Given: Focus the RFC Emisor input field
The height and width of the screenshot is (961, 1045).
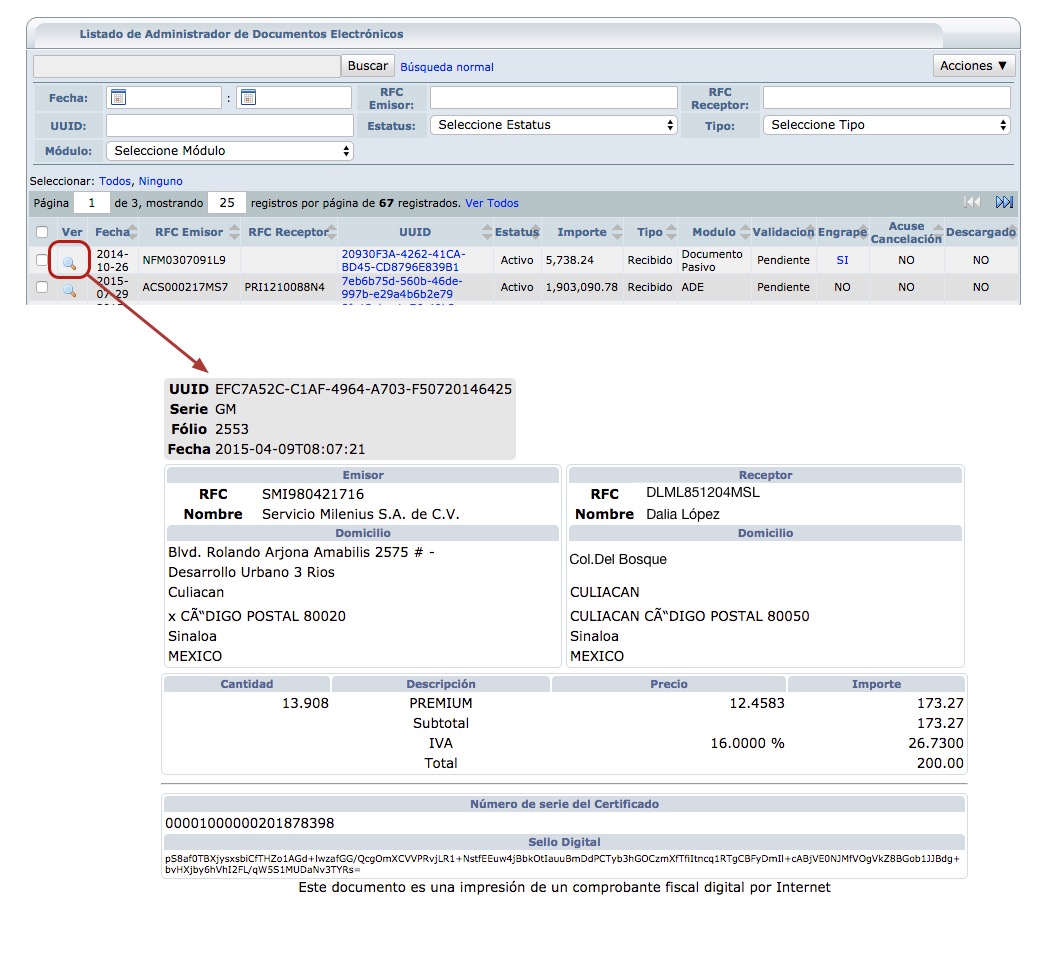Looking at the screenshot, I should (x=554, y=97).
